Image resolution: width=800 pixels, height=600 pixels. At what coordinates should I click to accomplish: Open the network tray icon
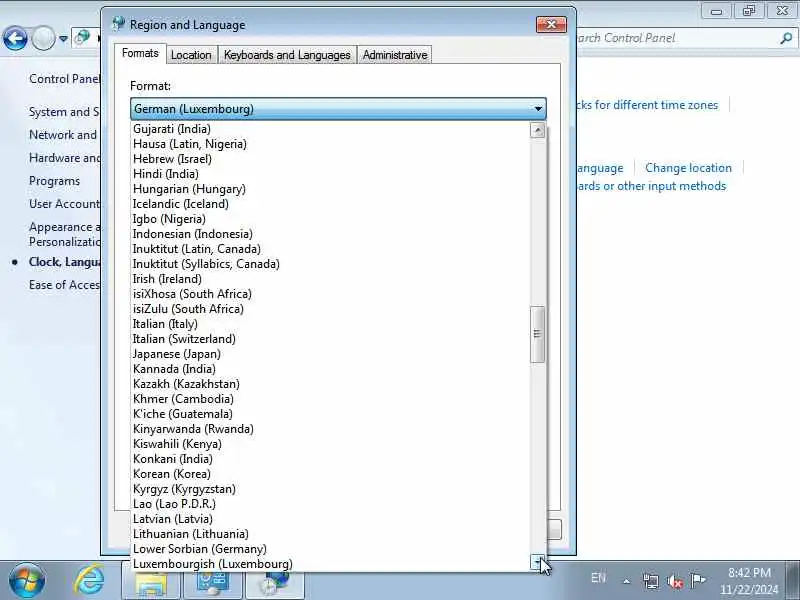tap(651, 581)
